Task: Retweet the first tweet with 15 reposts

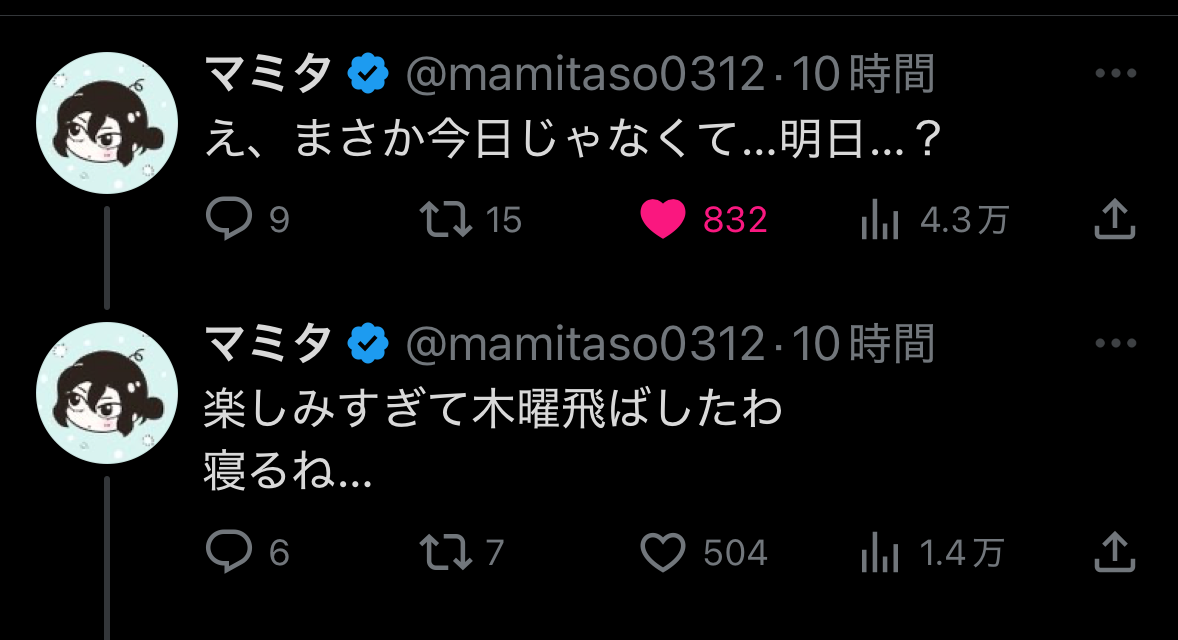Action: (x=446, y=220)
